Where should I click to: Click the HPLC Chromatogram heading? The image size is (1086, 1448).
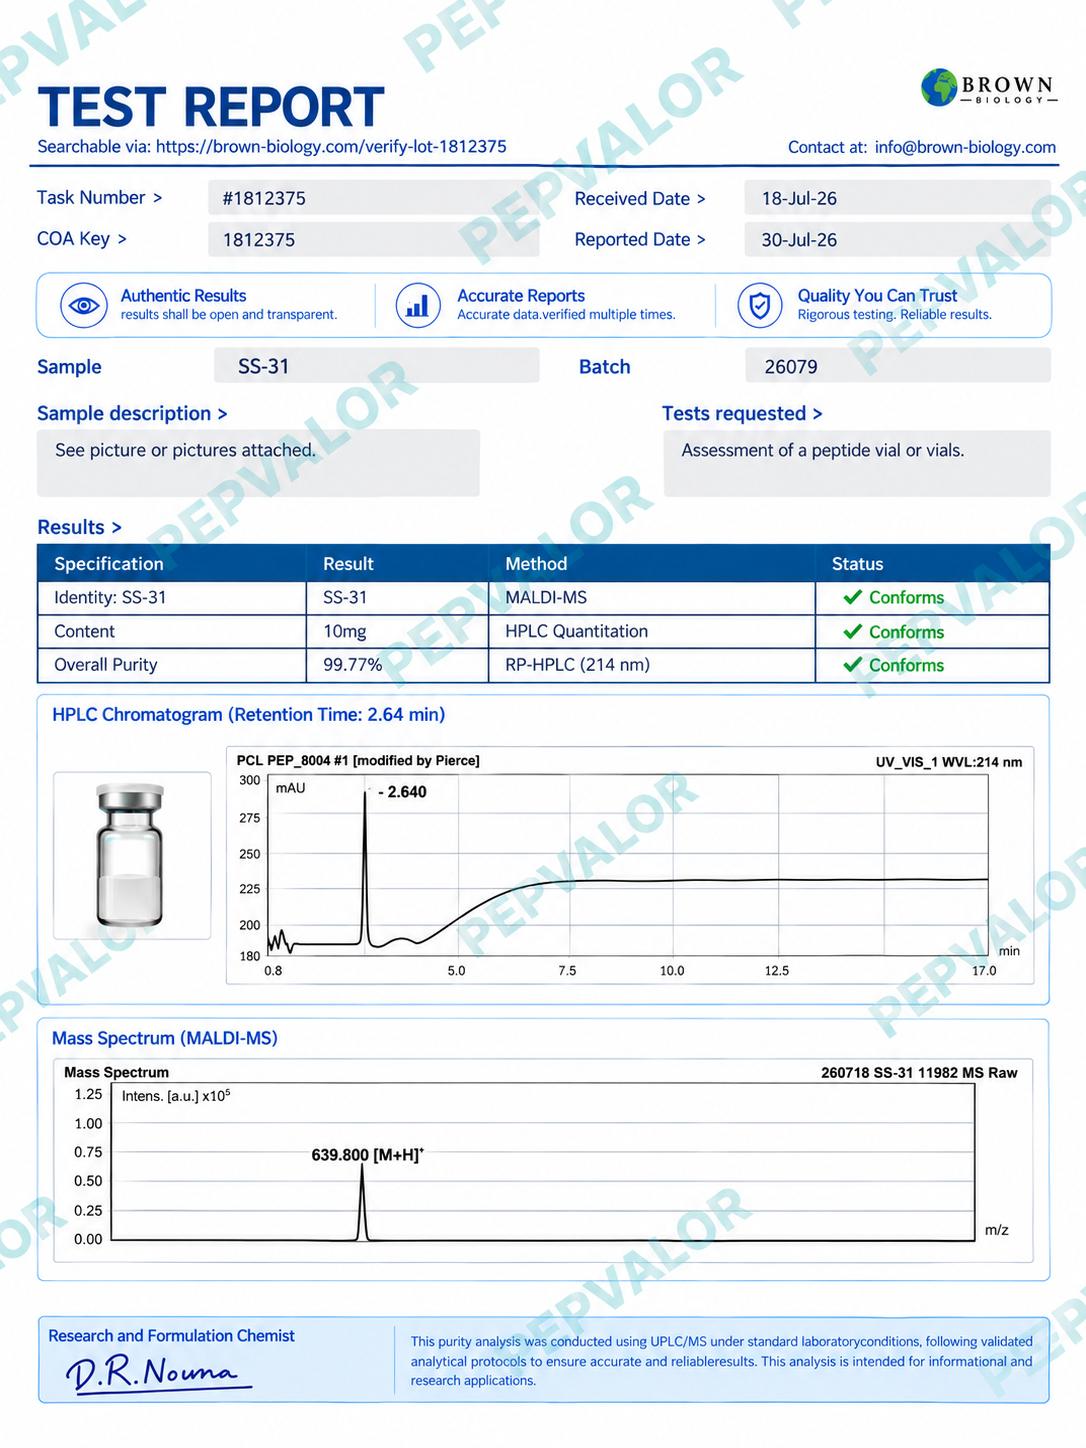249,714
